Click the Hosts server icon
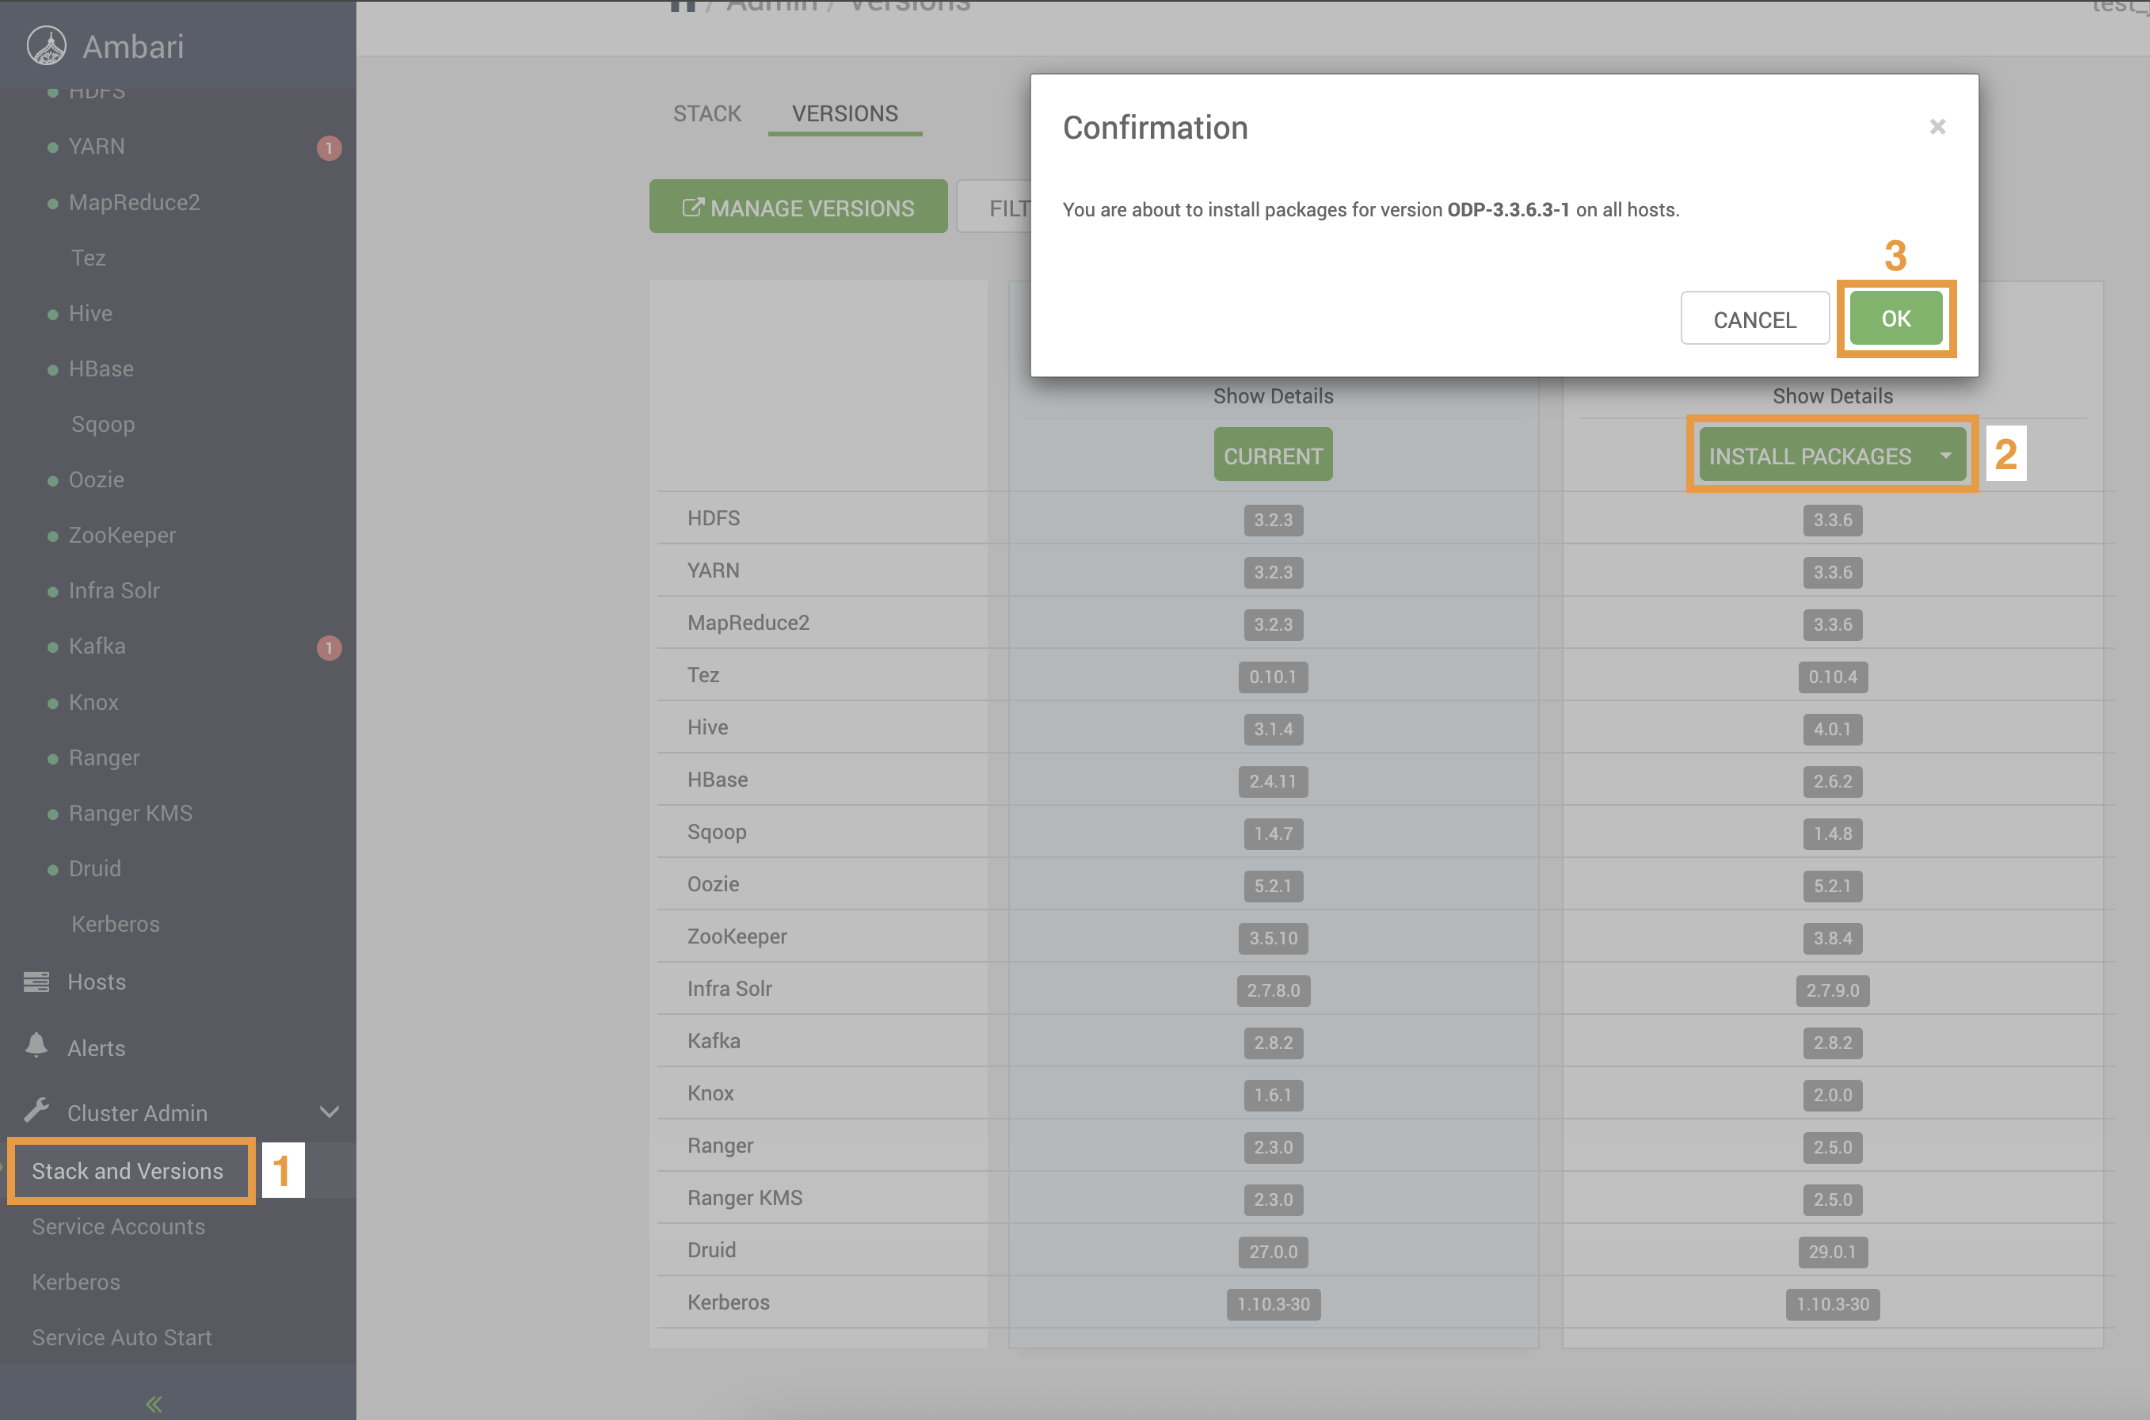 pyautogui.click(x=36, y=982)
